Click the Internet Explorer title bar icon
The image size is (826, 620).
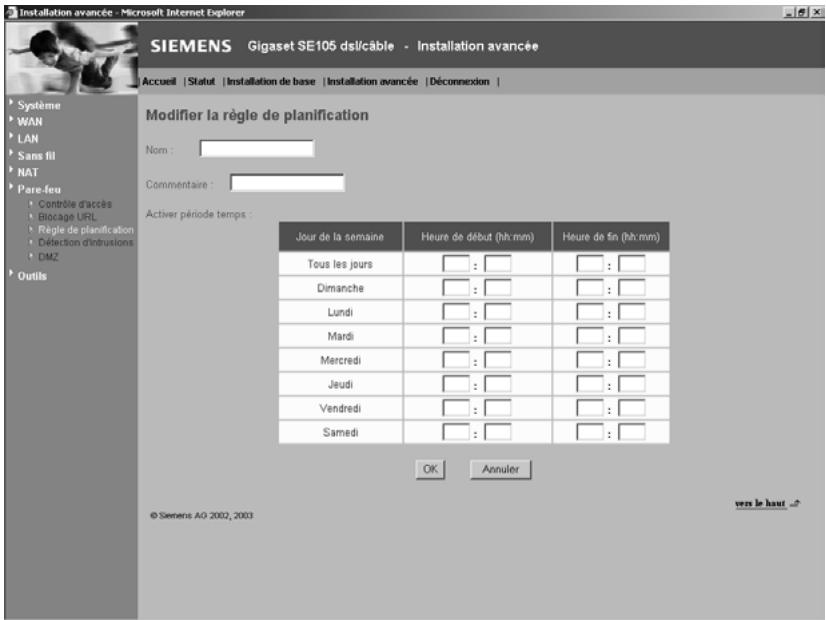(11, 12)
